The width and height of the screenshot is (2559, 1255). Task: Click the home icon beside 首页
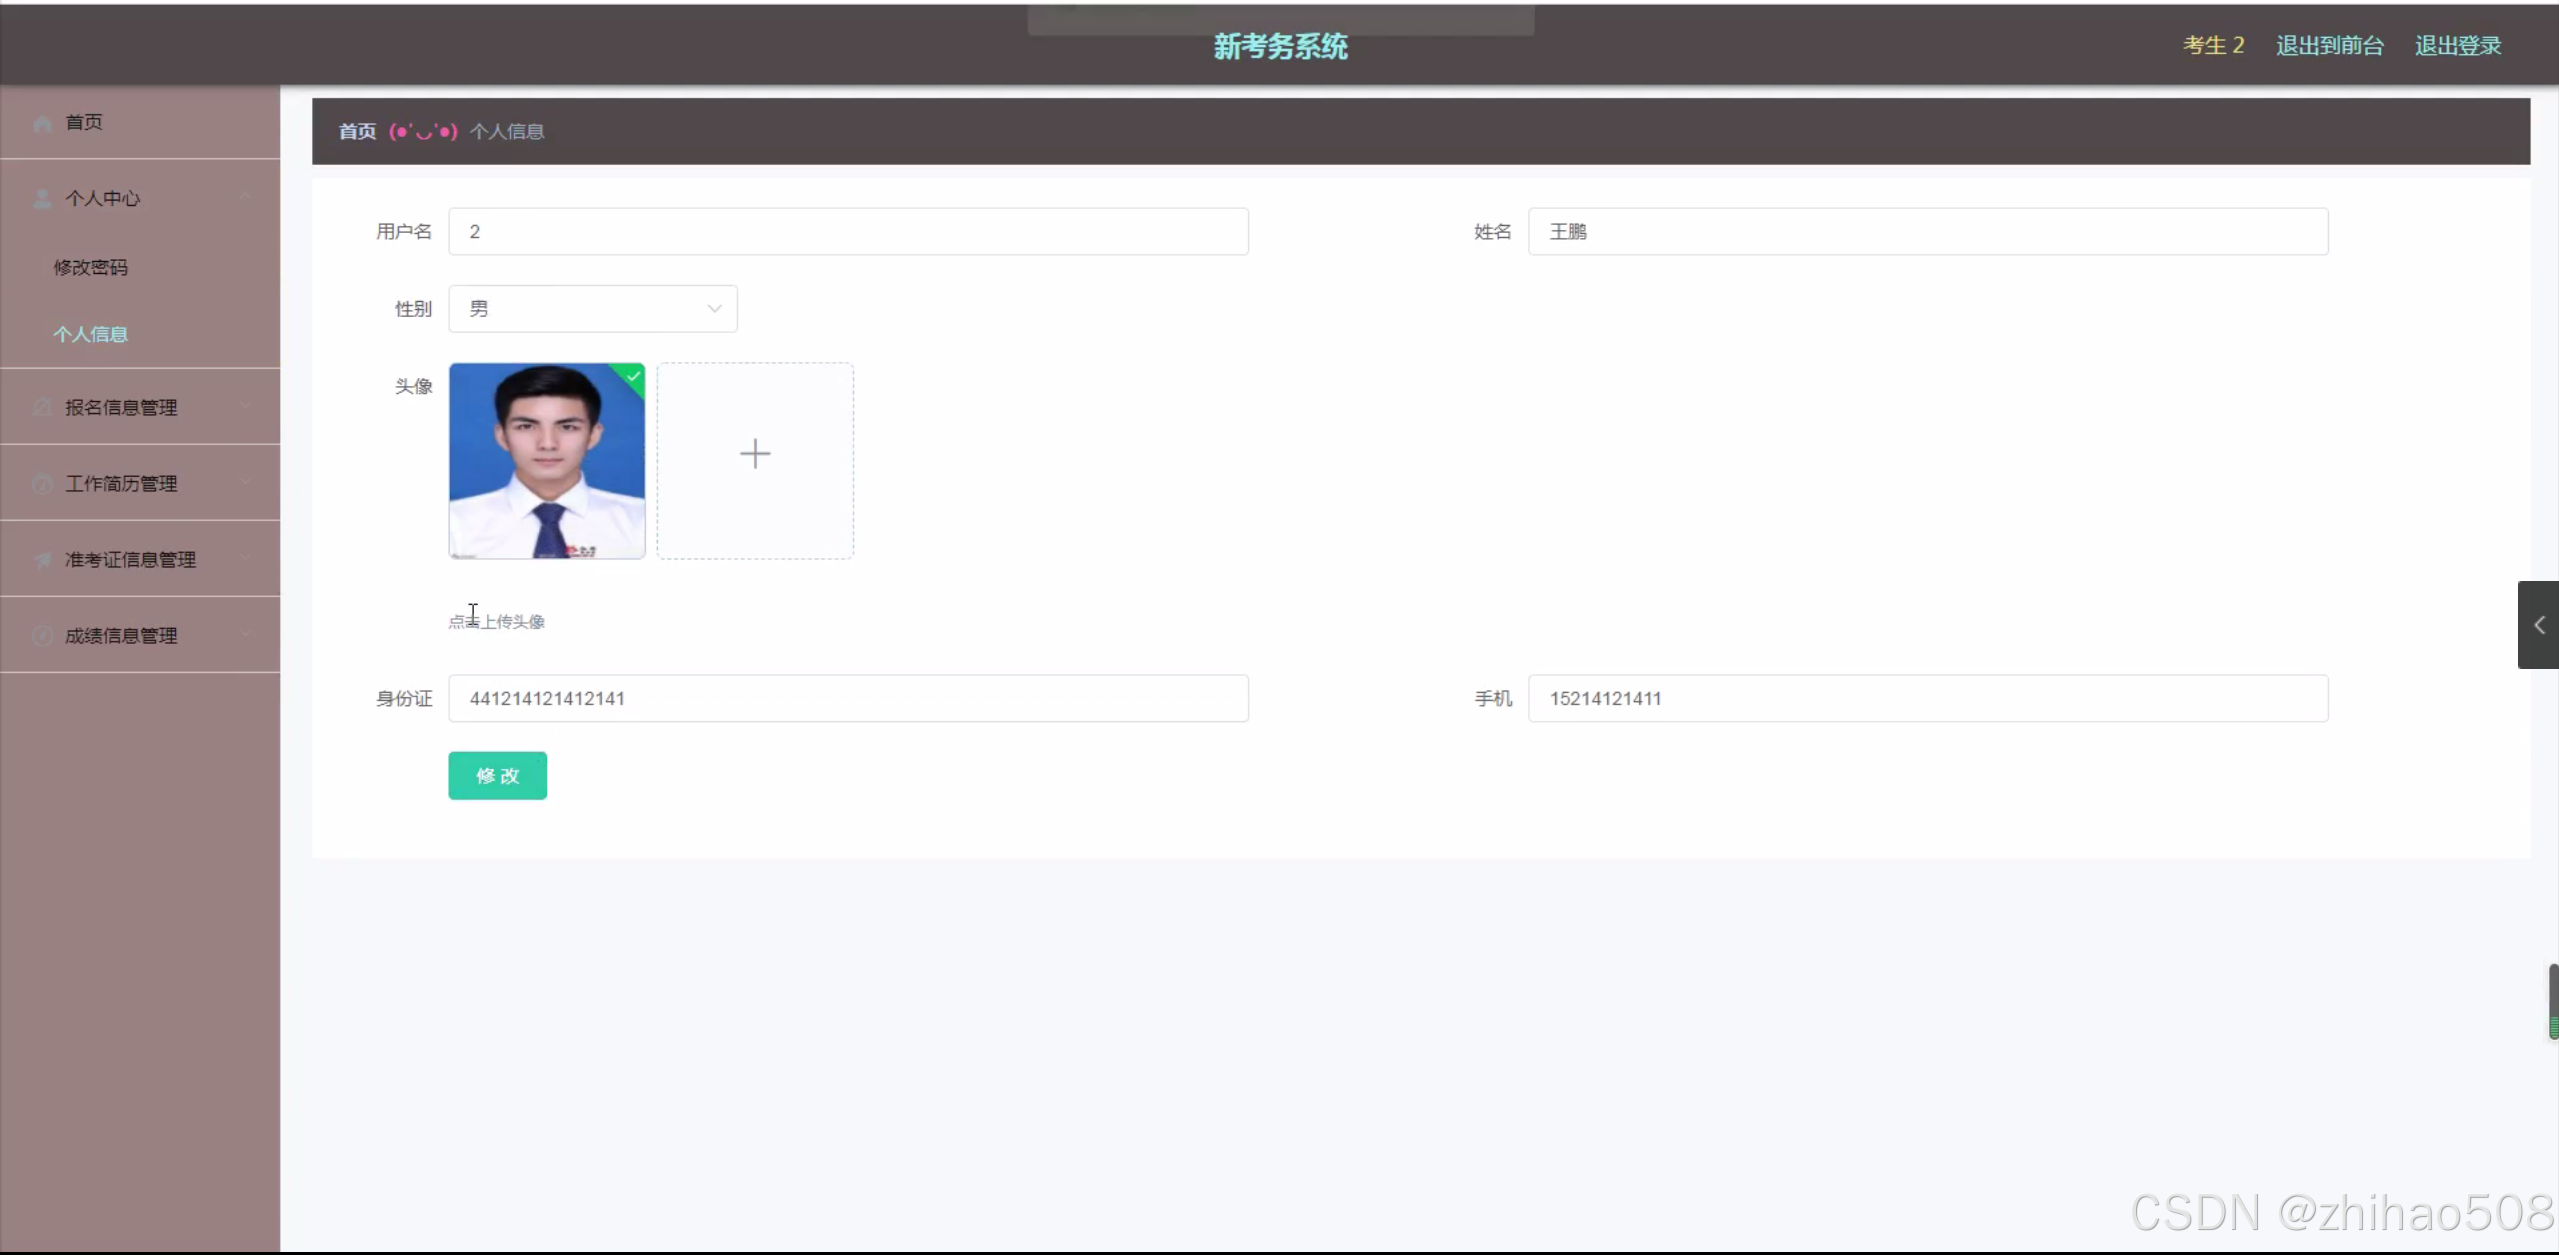42,123
